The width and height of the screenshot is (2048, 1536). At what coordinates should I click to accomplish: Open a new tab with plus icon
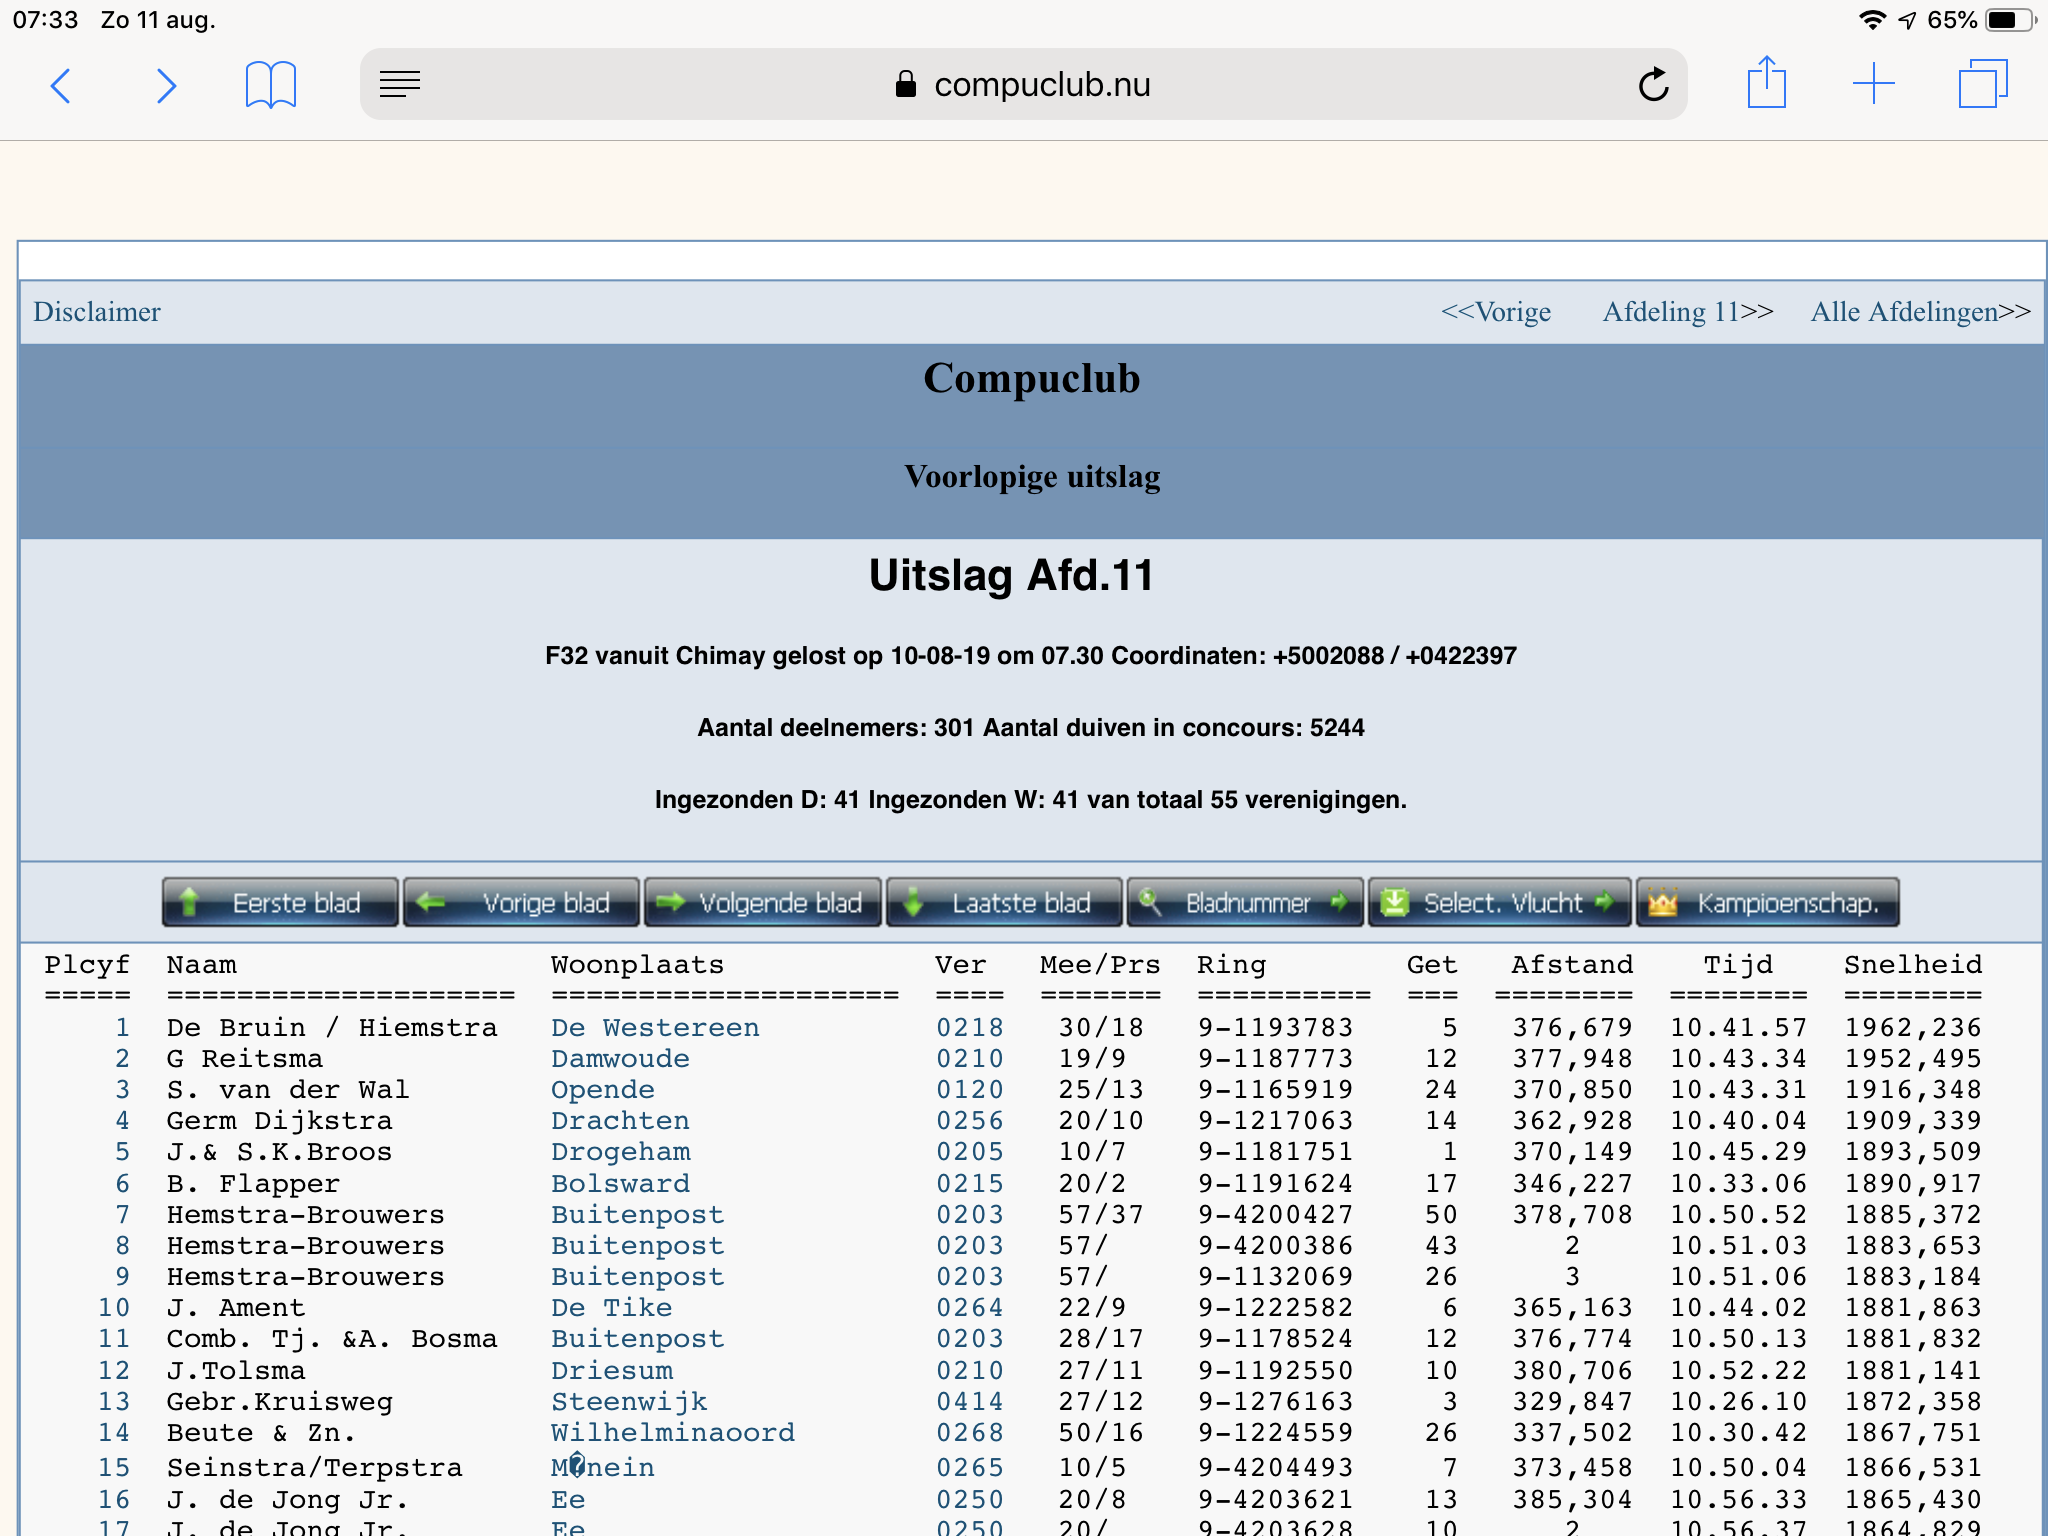[x=1873, y=84]
